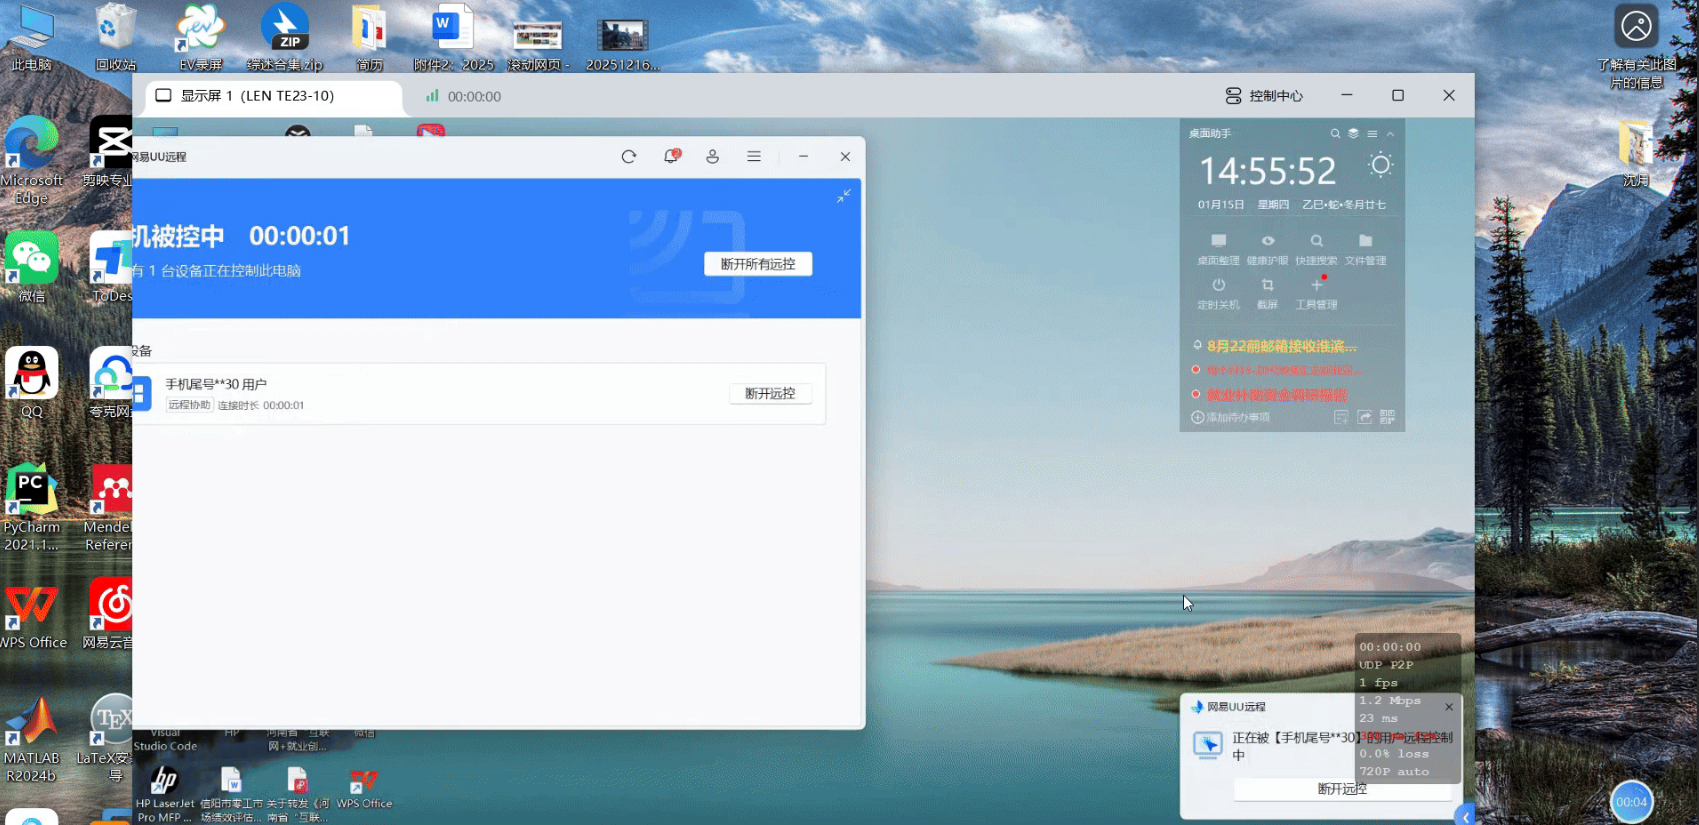Collapse the 桌面助手 widget with chevron
Image resolution: width=1699 pixels, height=825 pixels.
pyautogui.click(x=1390, y=134)
